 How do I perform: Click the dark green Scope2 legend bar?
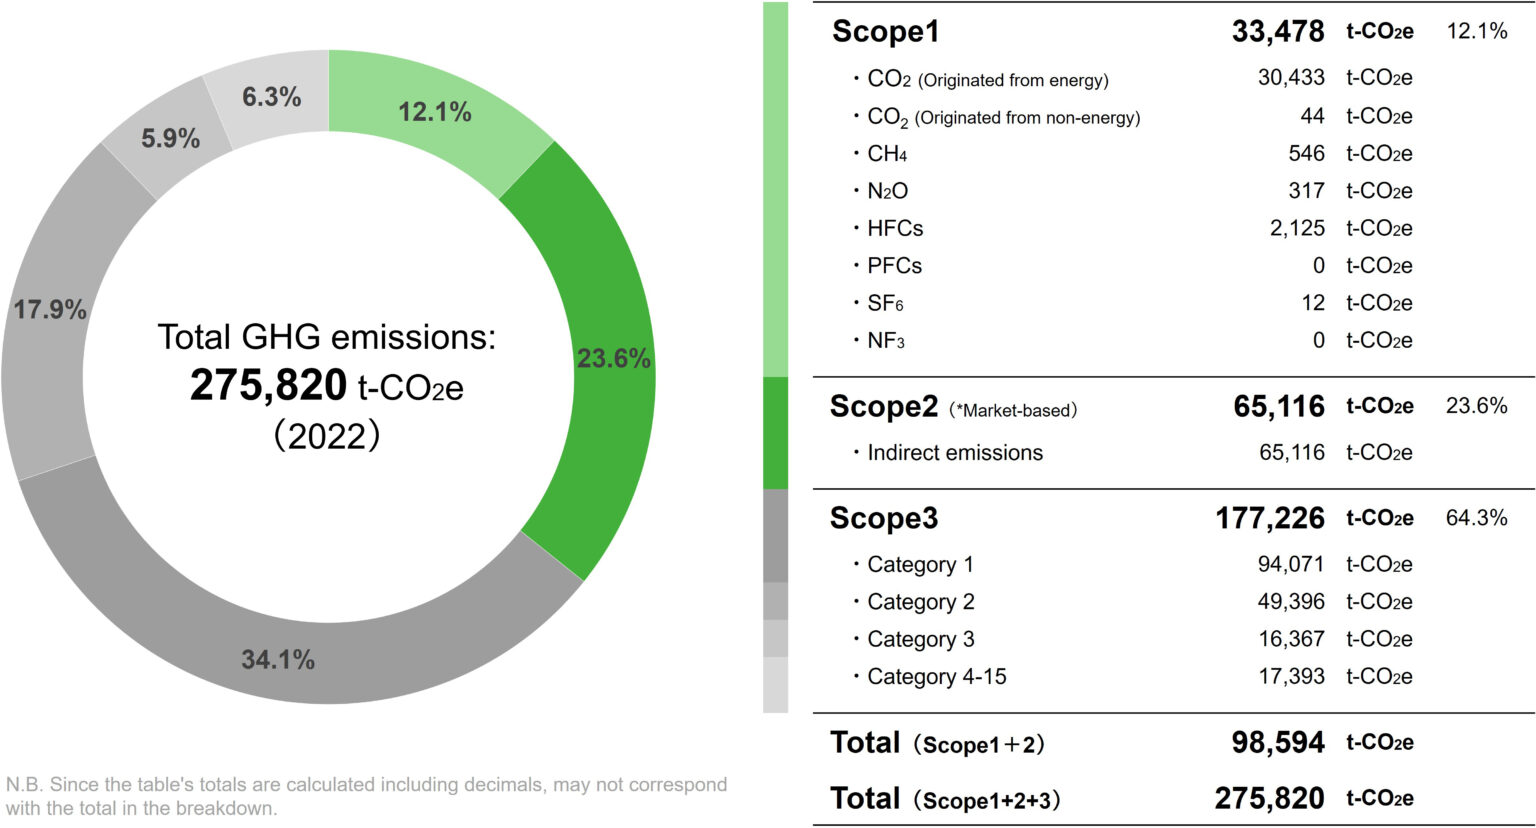click(775, 432)
